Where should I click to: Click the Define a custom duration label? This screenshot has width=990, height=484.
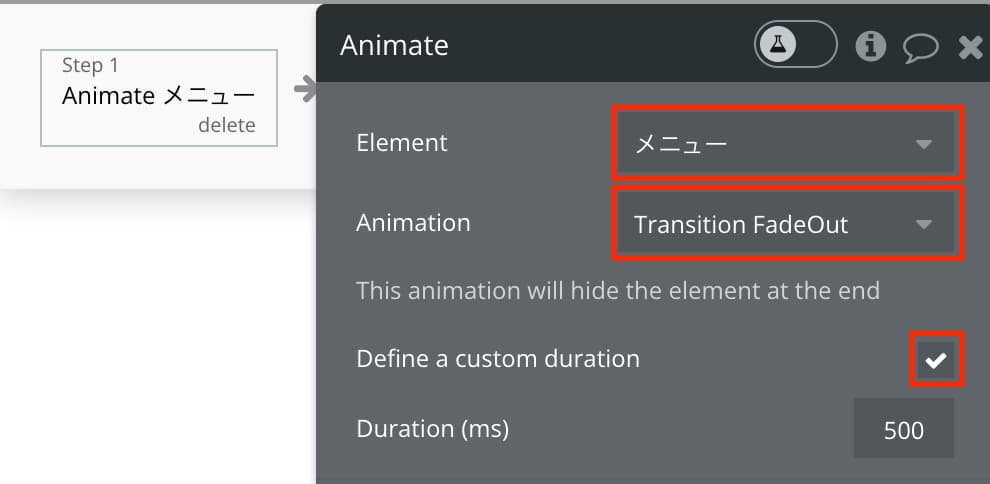click(498, 359)
